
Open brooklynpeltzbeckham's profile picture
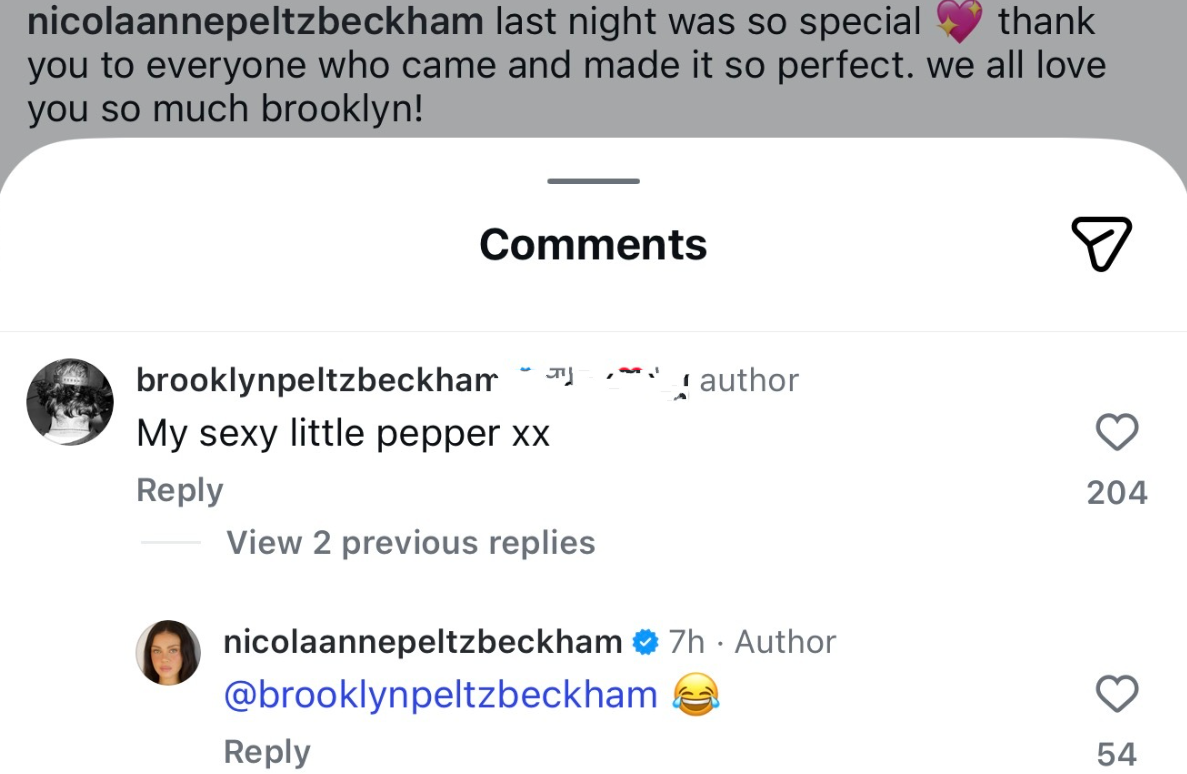70,402
